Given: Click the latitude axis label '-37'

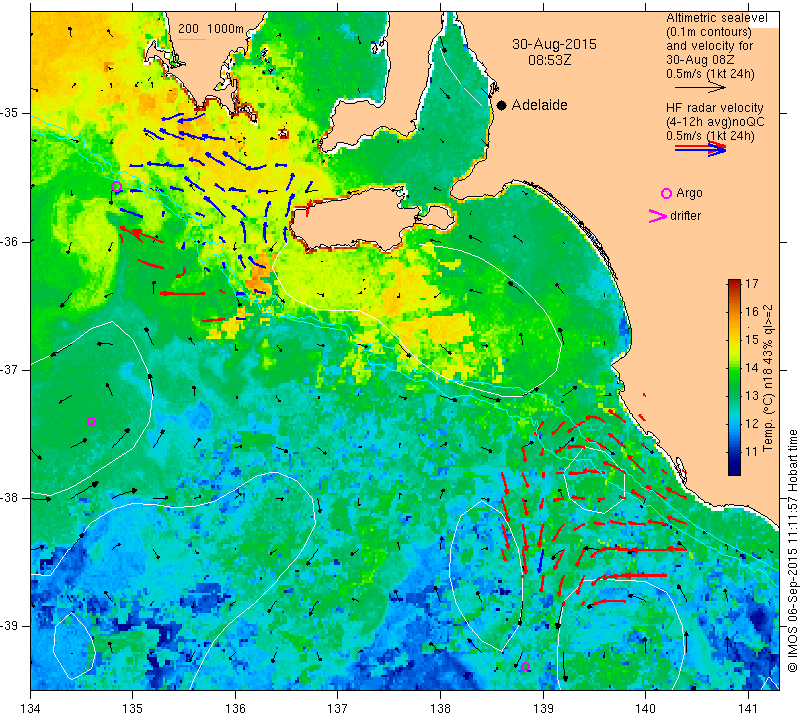Looking at the screenshot, I should [10, 369].
